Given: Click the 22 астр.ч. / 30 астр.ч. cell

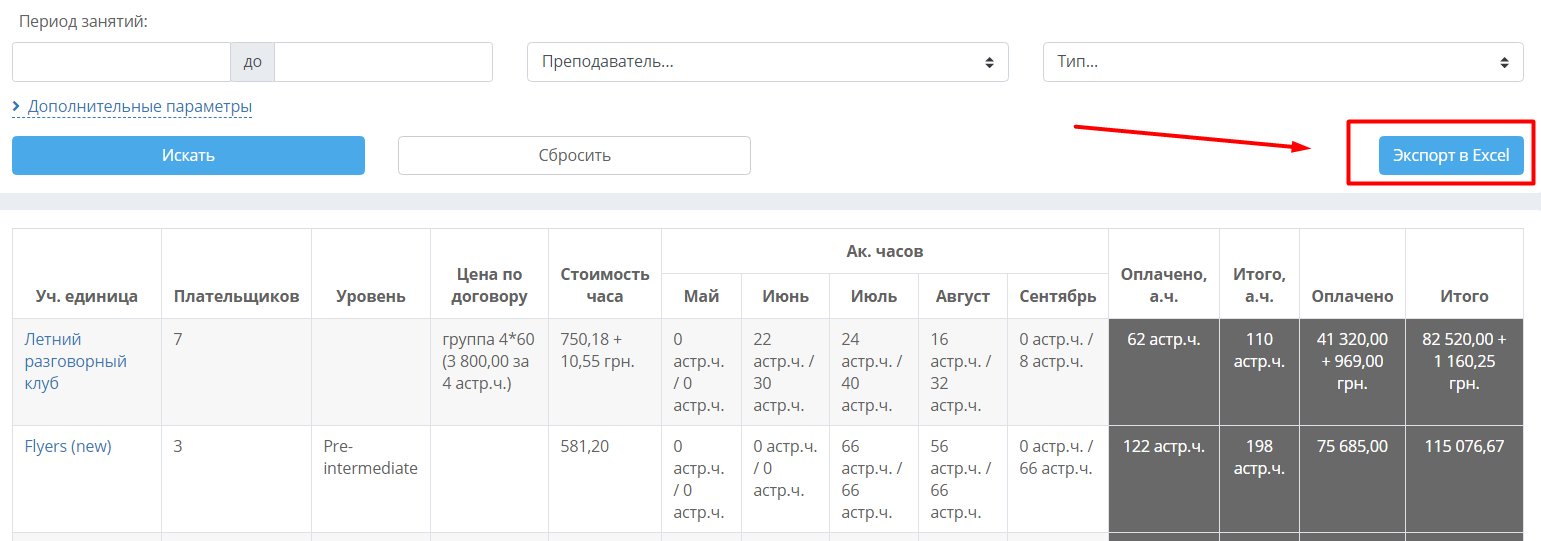Looking at the screenshot, I should (785, 372).
